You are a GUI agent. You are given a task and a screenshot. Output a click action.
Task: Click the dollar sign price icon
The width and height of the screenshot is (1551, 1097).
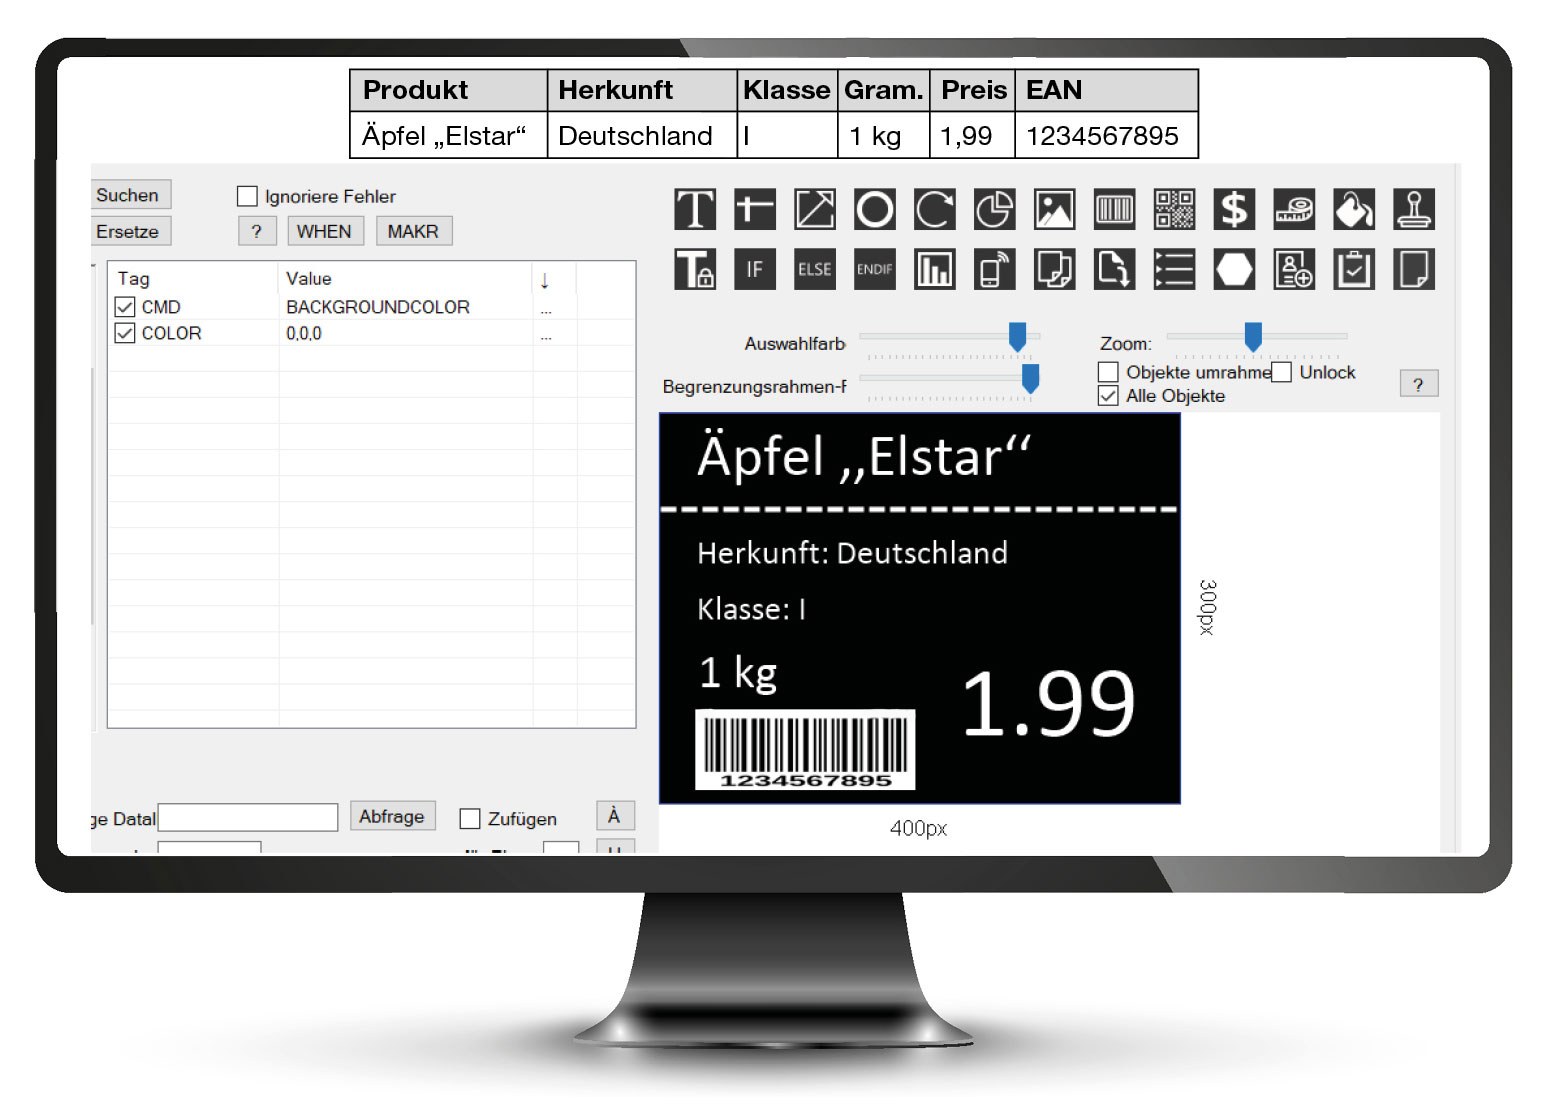click(1234, 210)
